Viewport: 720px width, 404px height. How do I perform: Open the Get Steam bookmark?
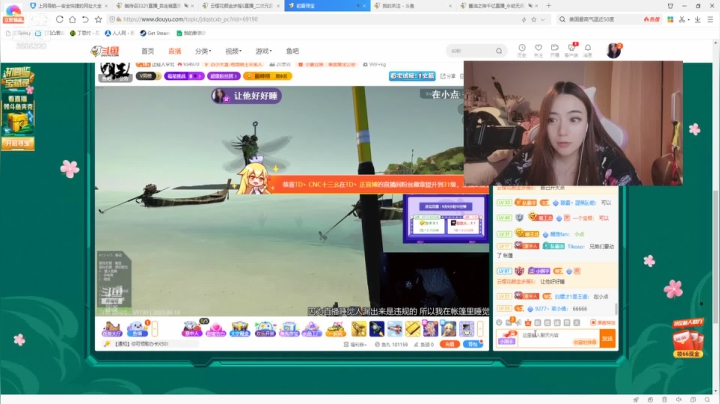coord(155,33)
